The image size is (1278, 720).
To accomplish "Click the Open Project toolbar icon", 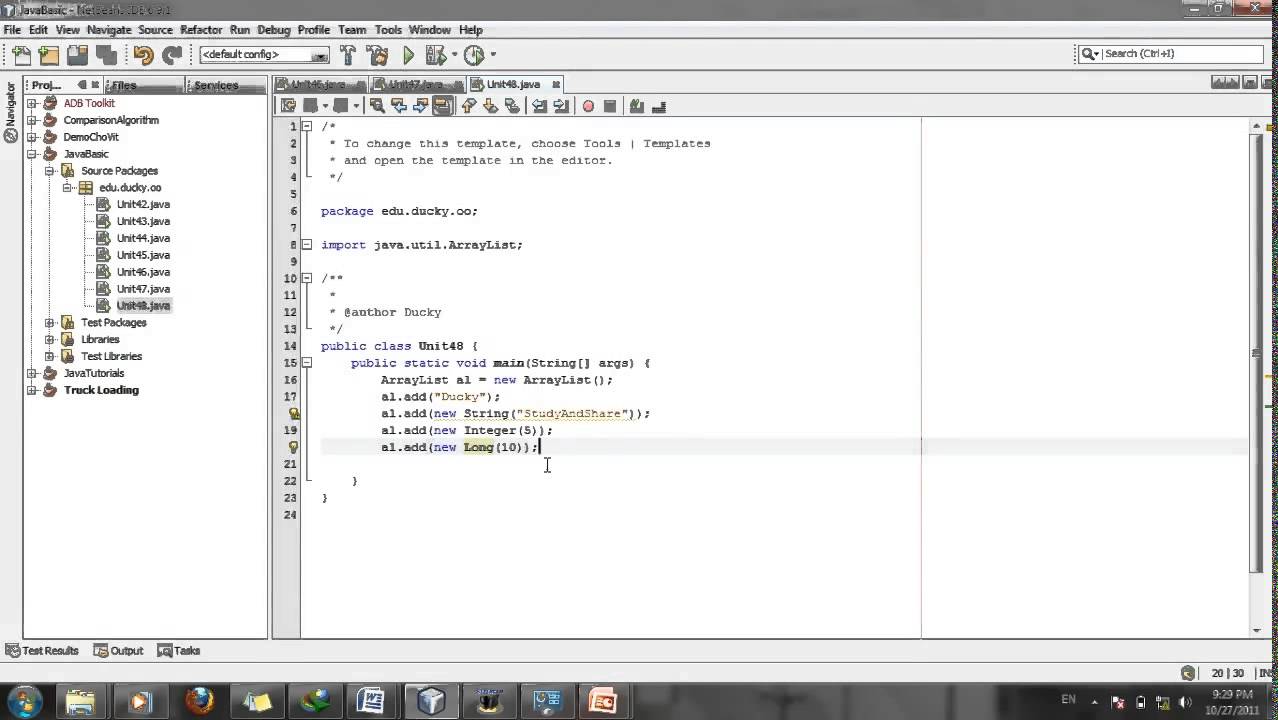I will (77, 55).
